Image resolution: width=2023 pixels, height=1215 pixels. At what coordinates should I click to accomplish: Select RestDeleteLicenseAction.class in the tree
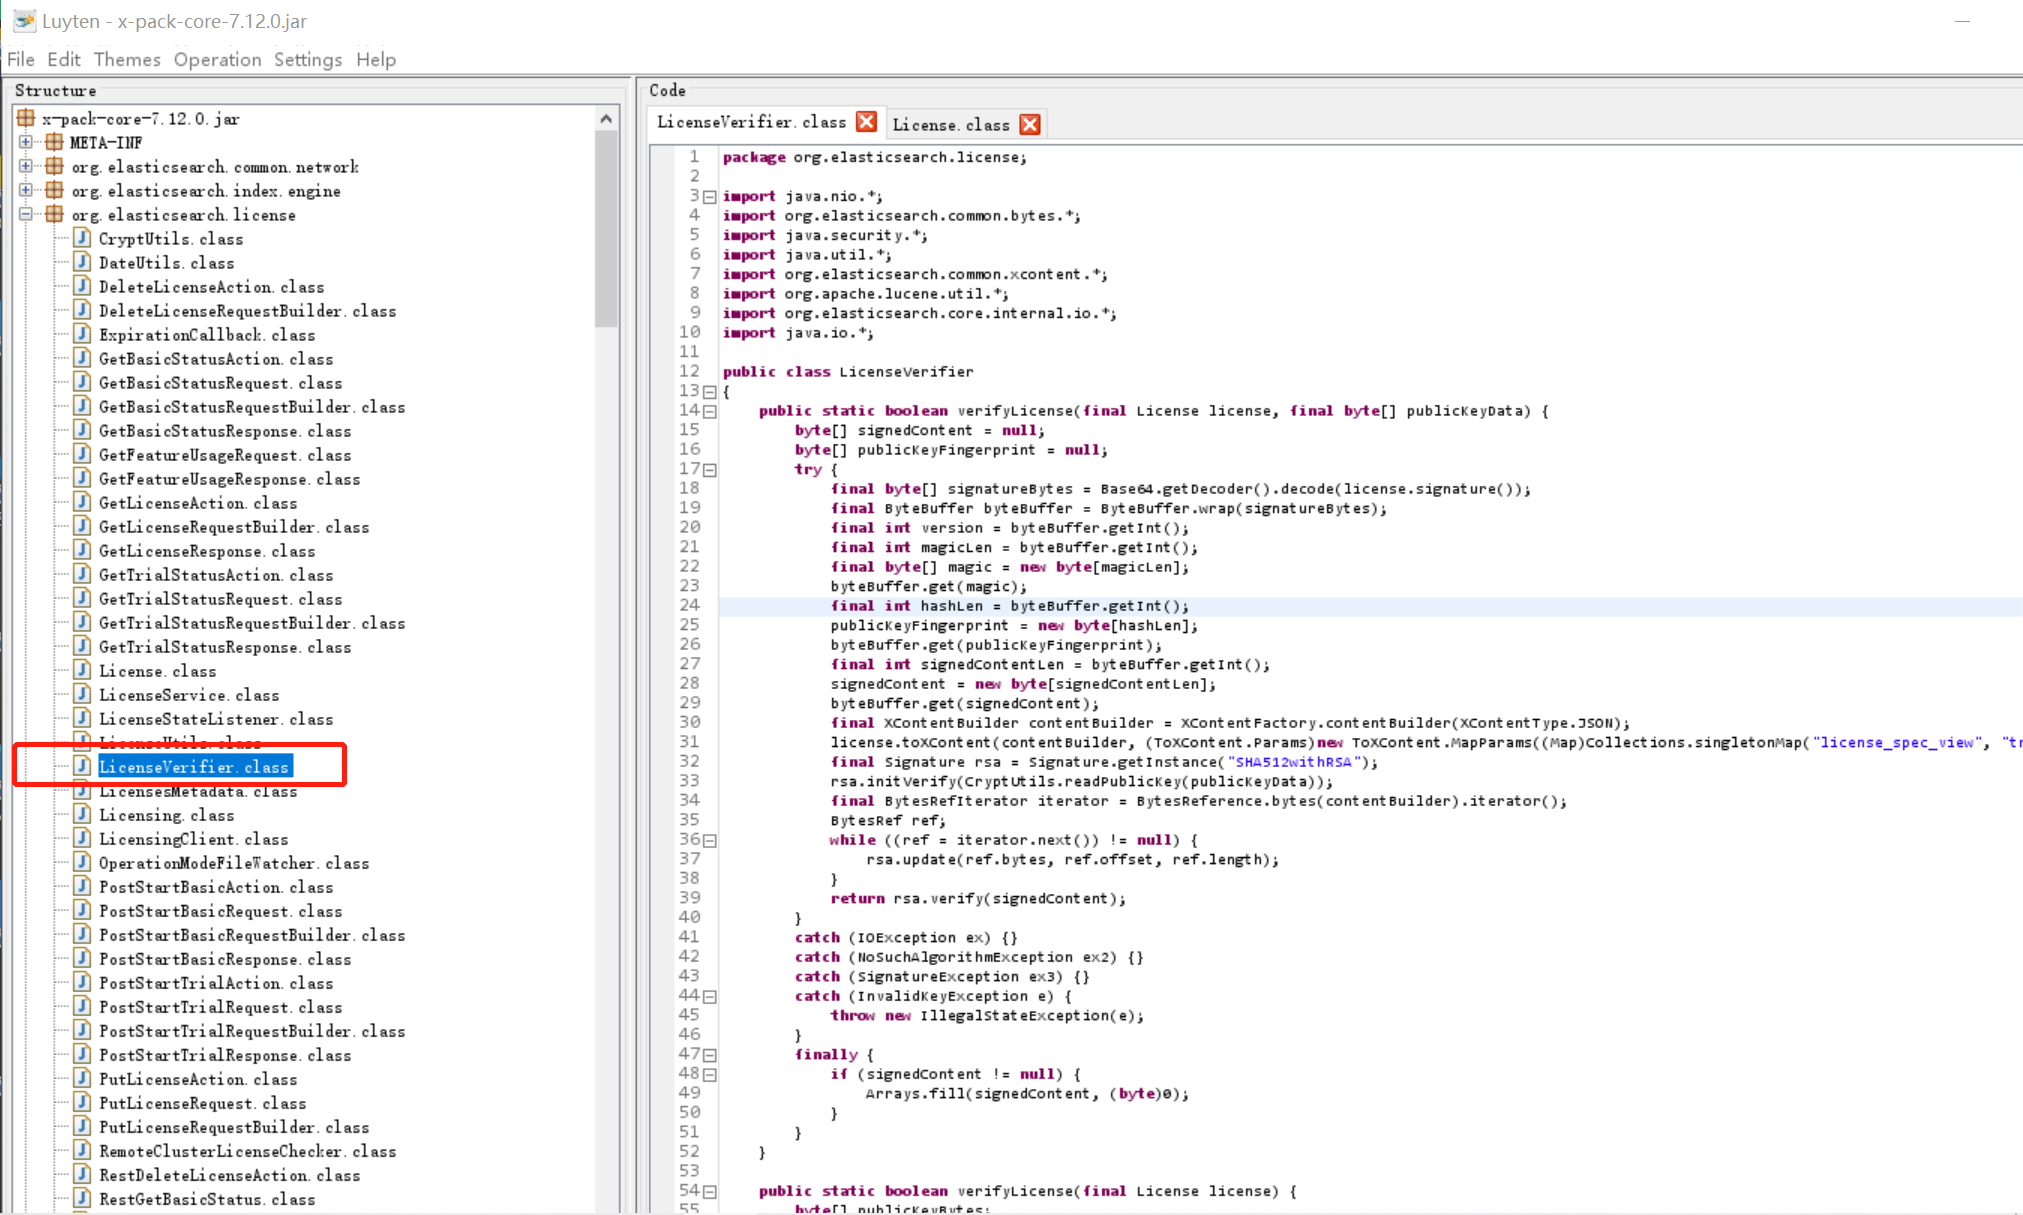tap(229, 1174)
